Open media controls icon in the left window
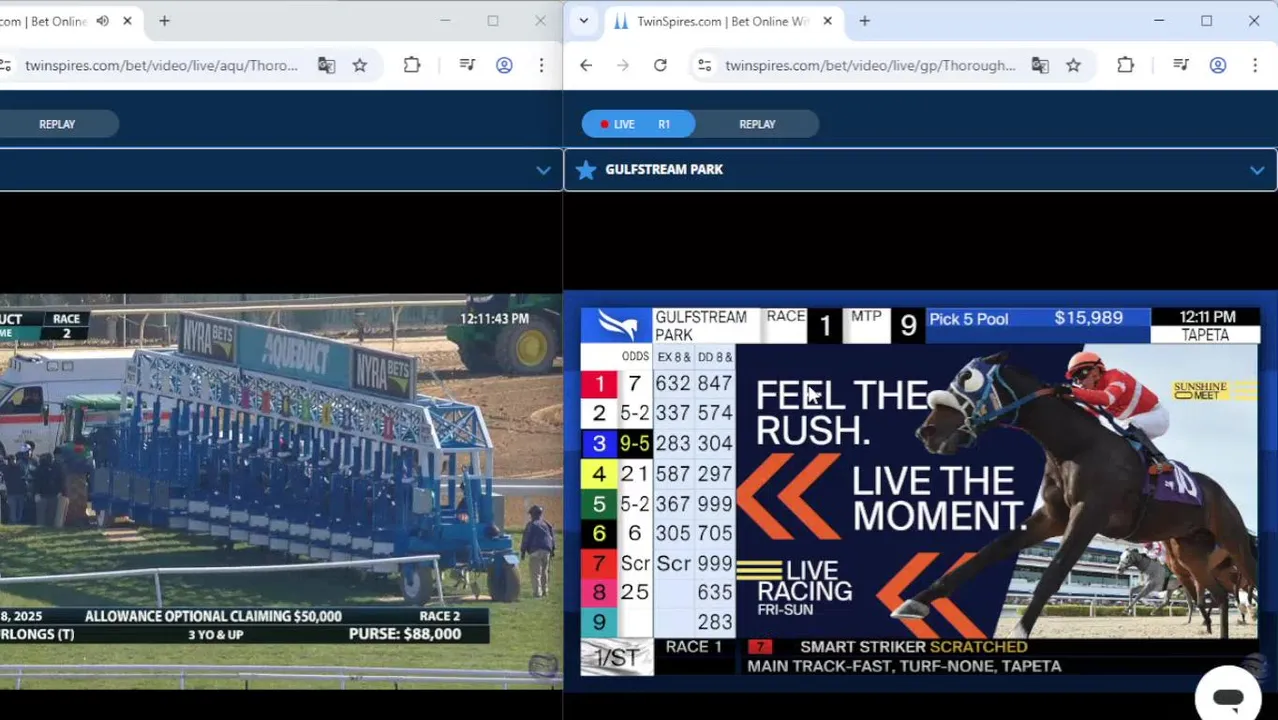This screenshot has width=1278, height=720. click(x=467, y=65)
